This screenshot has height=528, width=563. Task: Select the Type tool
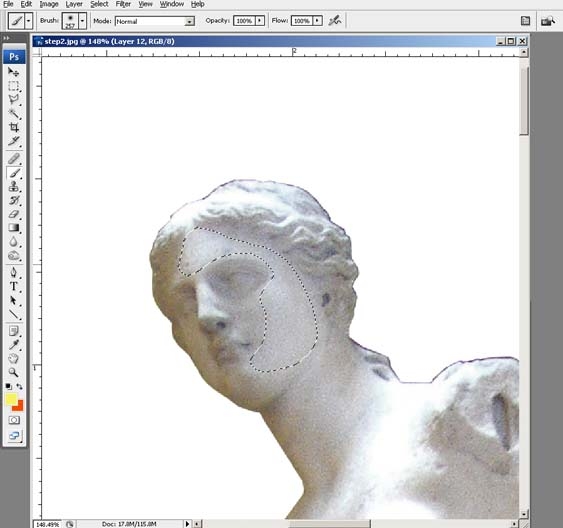(x=14, y=286)
